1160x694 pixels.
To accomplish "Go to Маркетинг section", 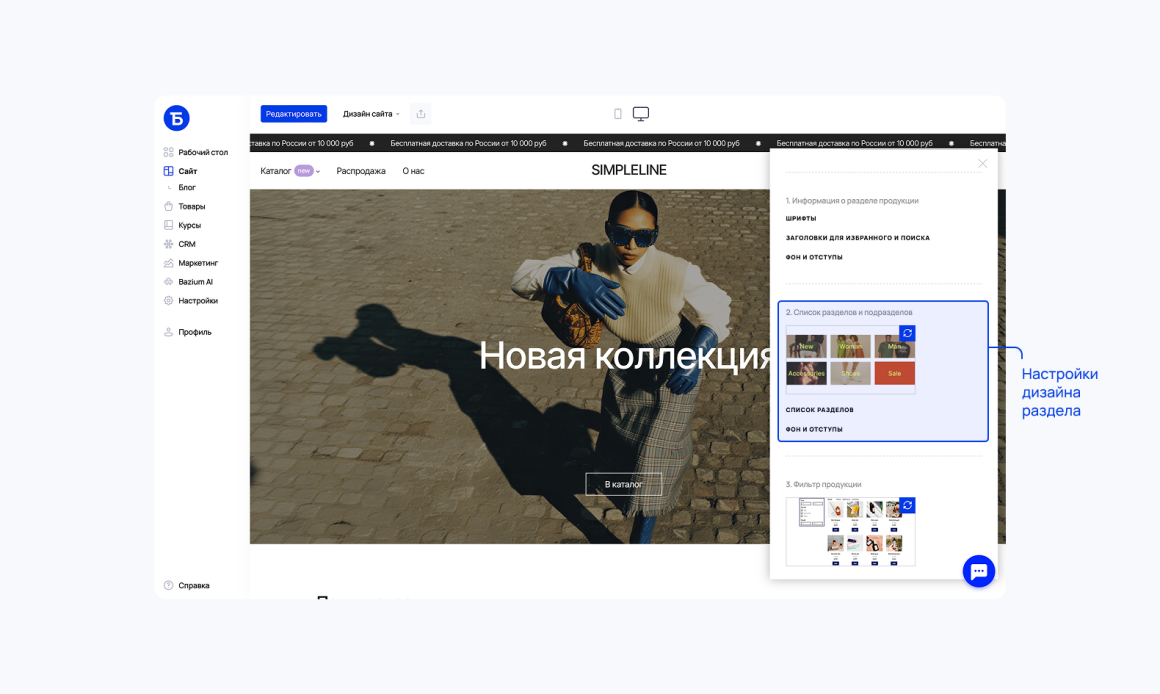I will coord(198,263).
